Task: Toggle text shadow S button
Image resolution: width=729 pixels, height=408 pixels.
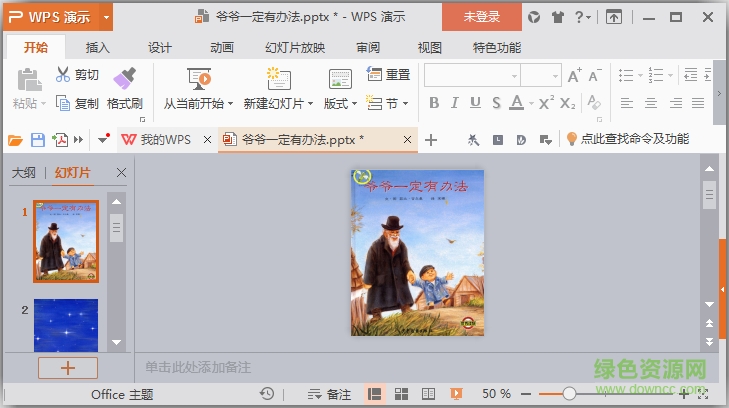Action: pyautogui.click(x=497, y=103)
